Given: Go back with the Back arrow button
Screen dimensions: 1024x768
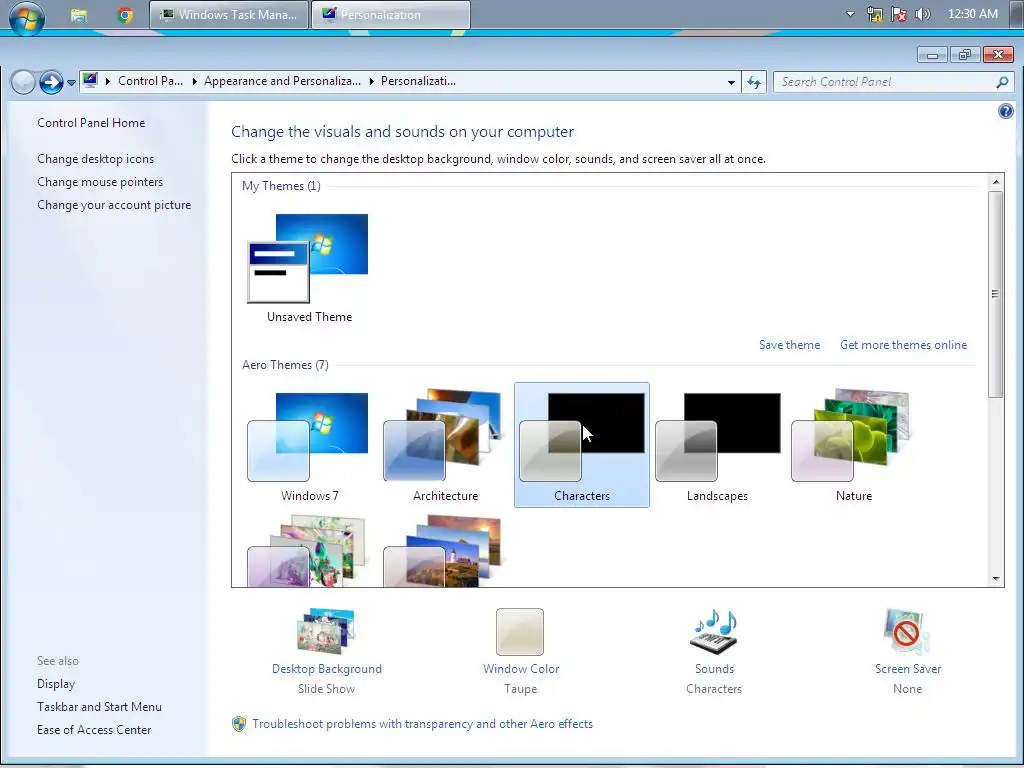Looking at the screenshot, I should pyautogui.click(x=23, y=82).
